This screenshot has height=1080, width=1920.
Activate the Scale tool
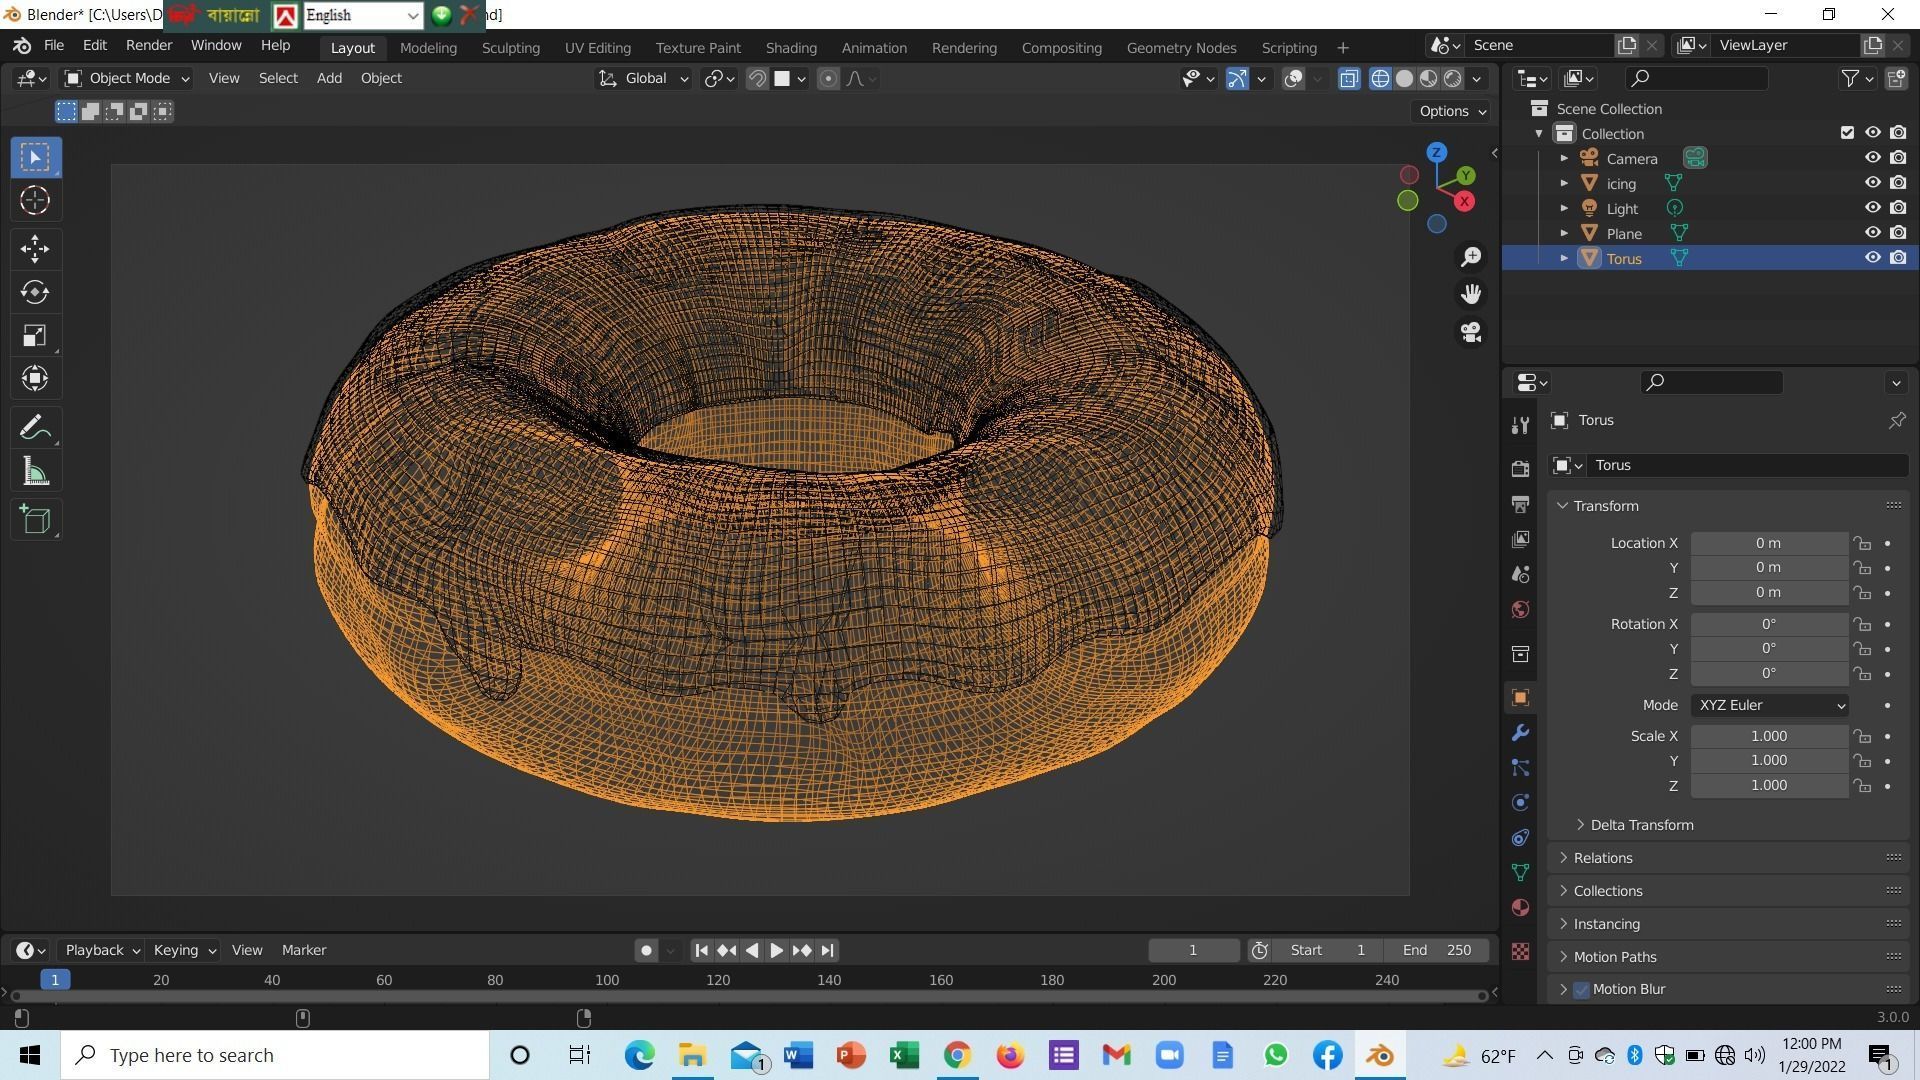(x=35, y=336)
